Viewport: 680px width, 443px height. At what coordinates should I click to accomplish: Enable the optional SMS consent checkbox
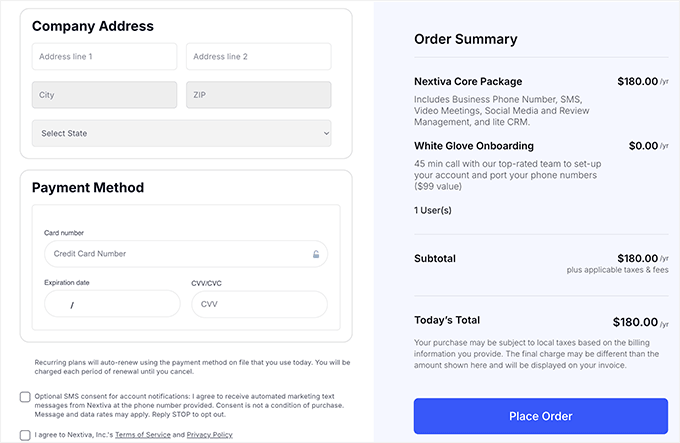(x=25, y=397)
